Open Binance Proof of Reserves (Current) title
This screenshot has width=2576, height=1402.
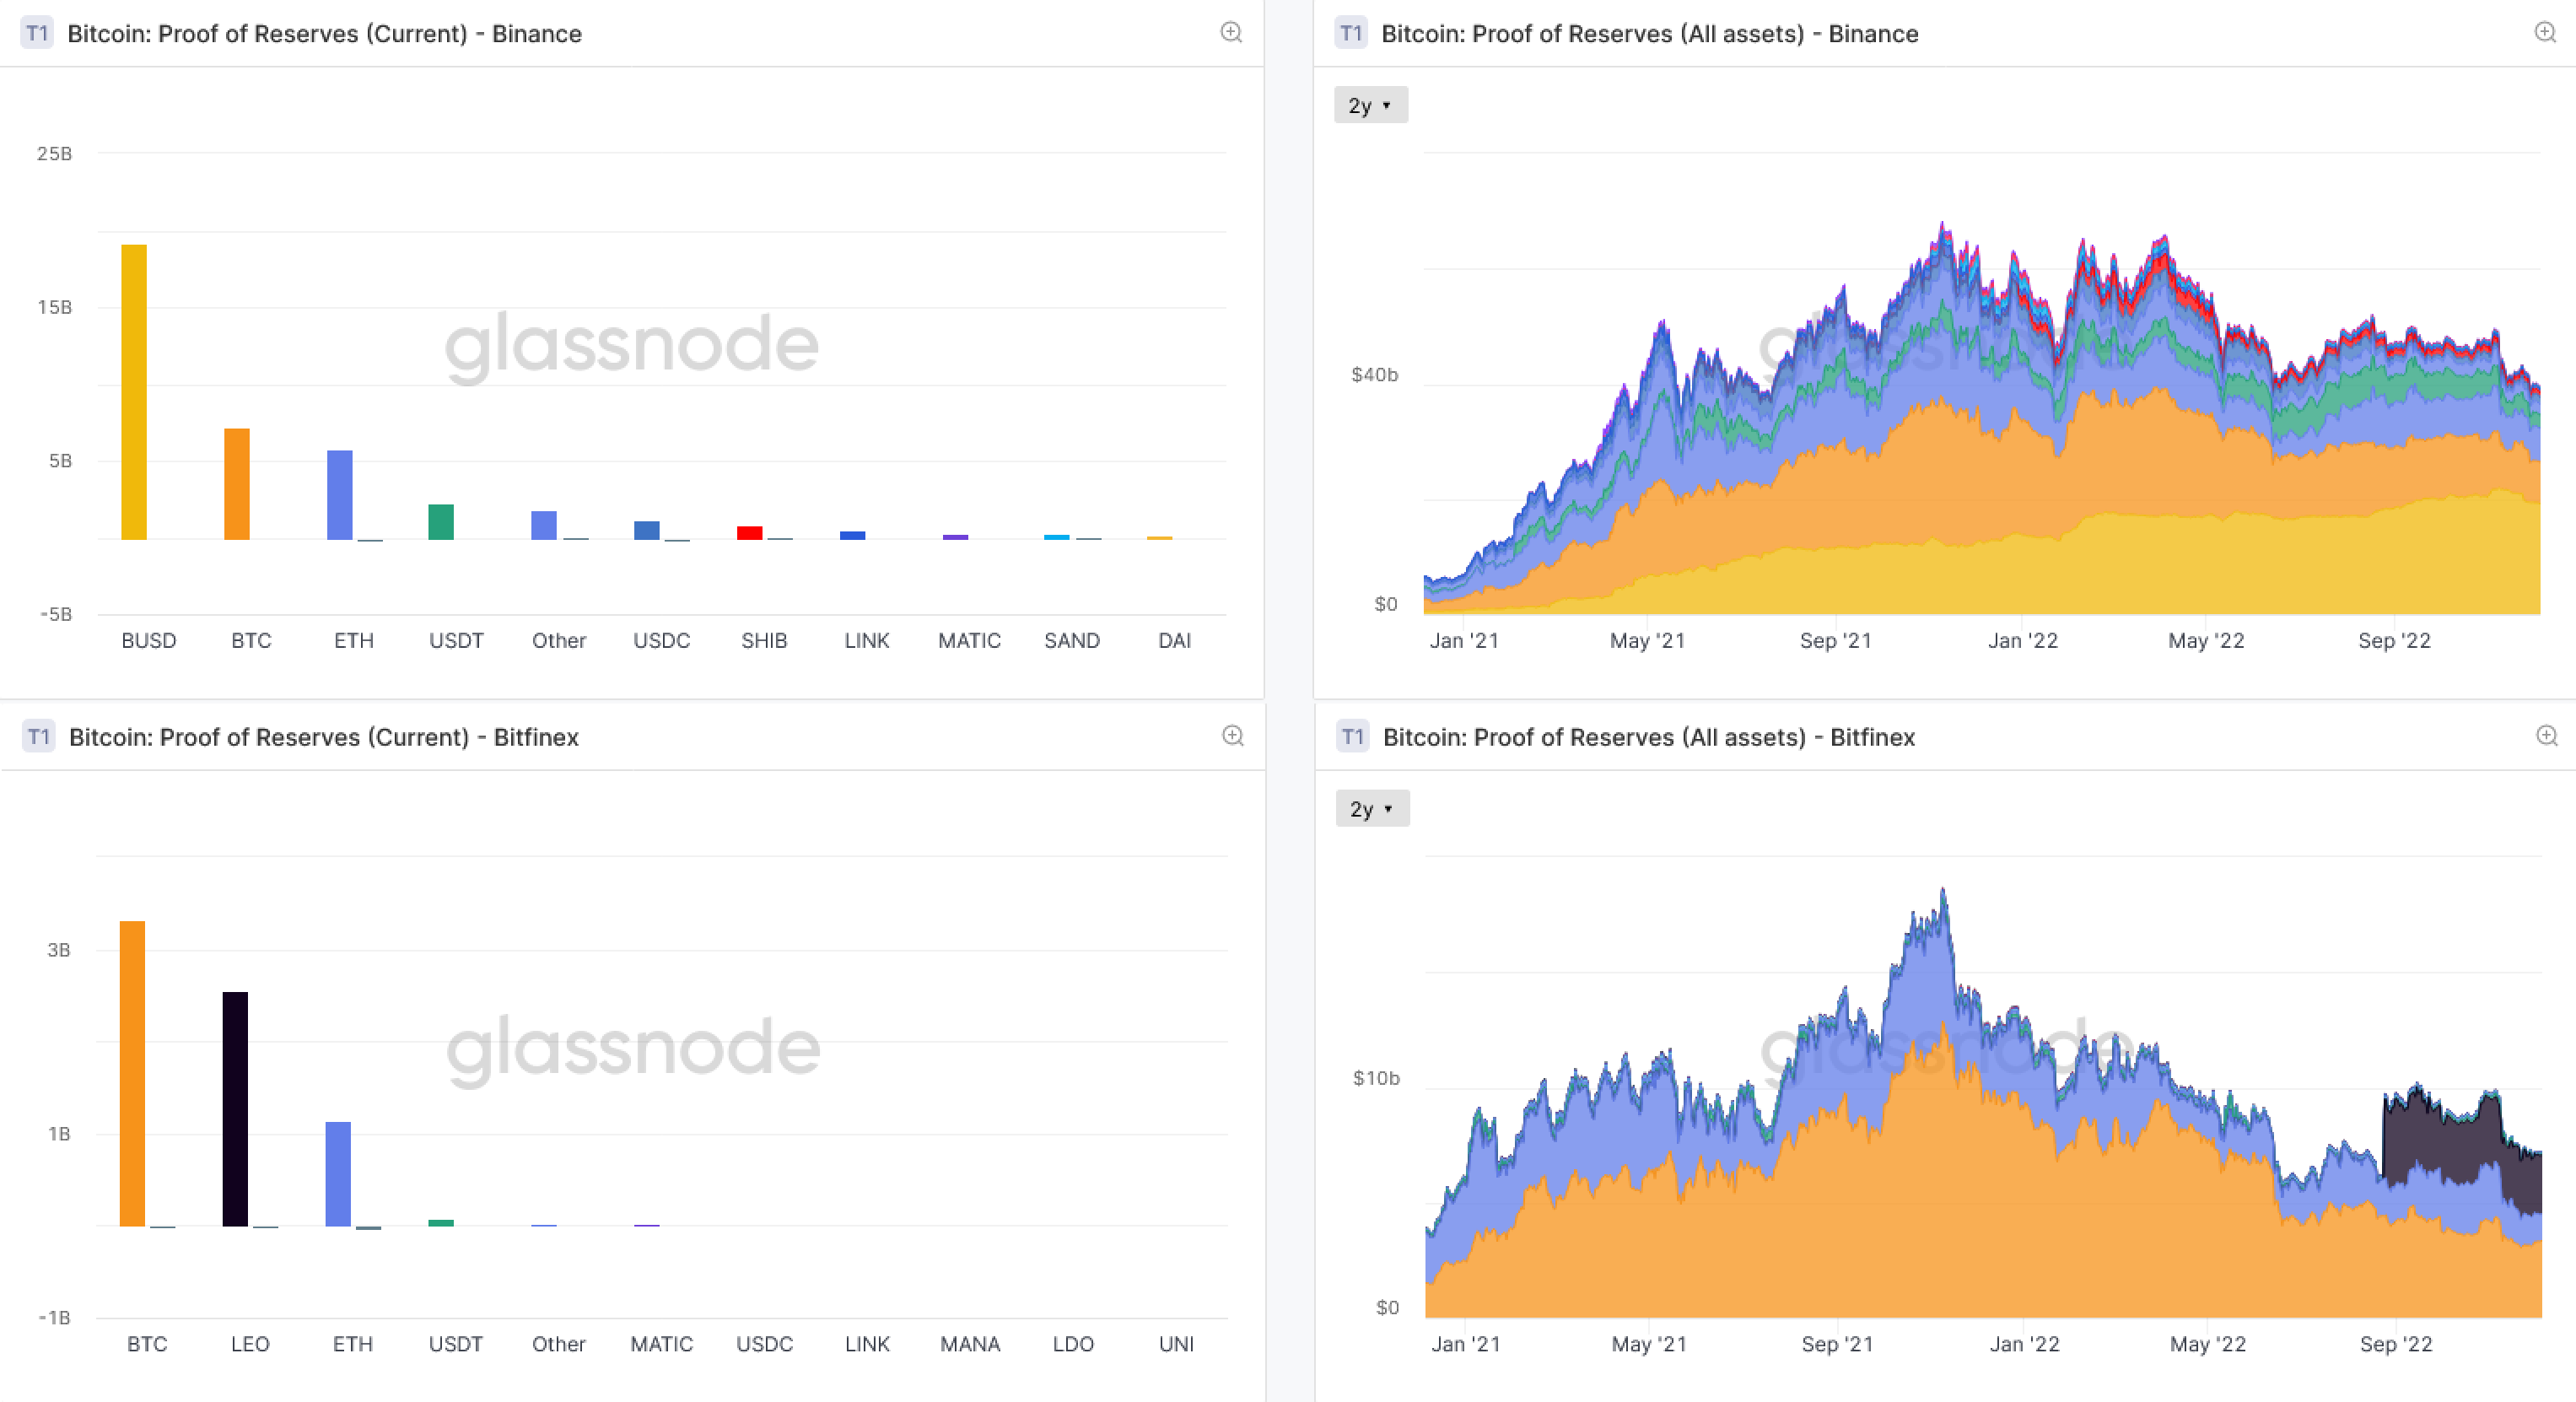click(x=324, y=34)
